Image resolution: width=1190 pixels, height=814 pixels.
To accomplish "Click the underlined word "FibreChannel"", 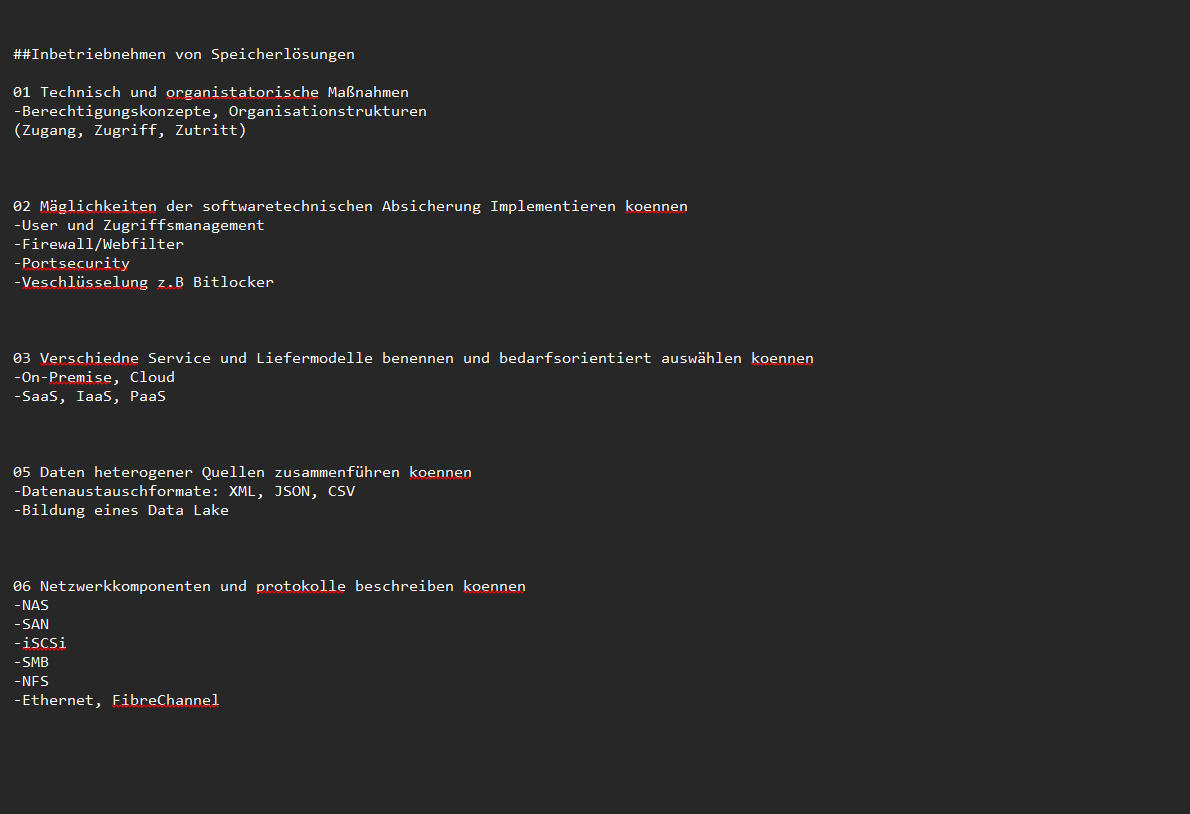I will tap(165, 700).
